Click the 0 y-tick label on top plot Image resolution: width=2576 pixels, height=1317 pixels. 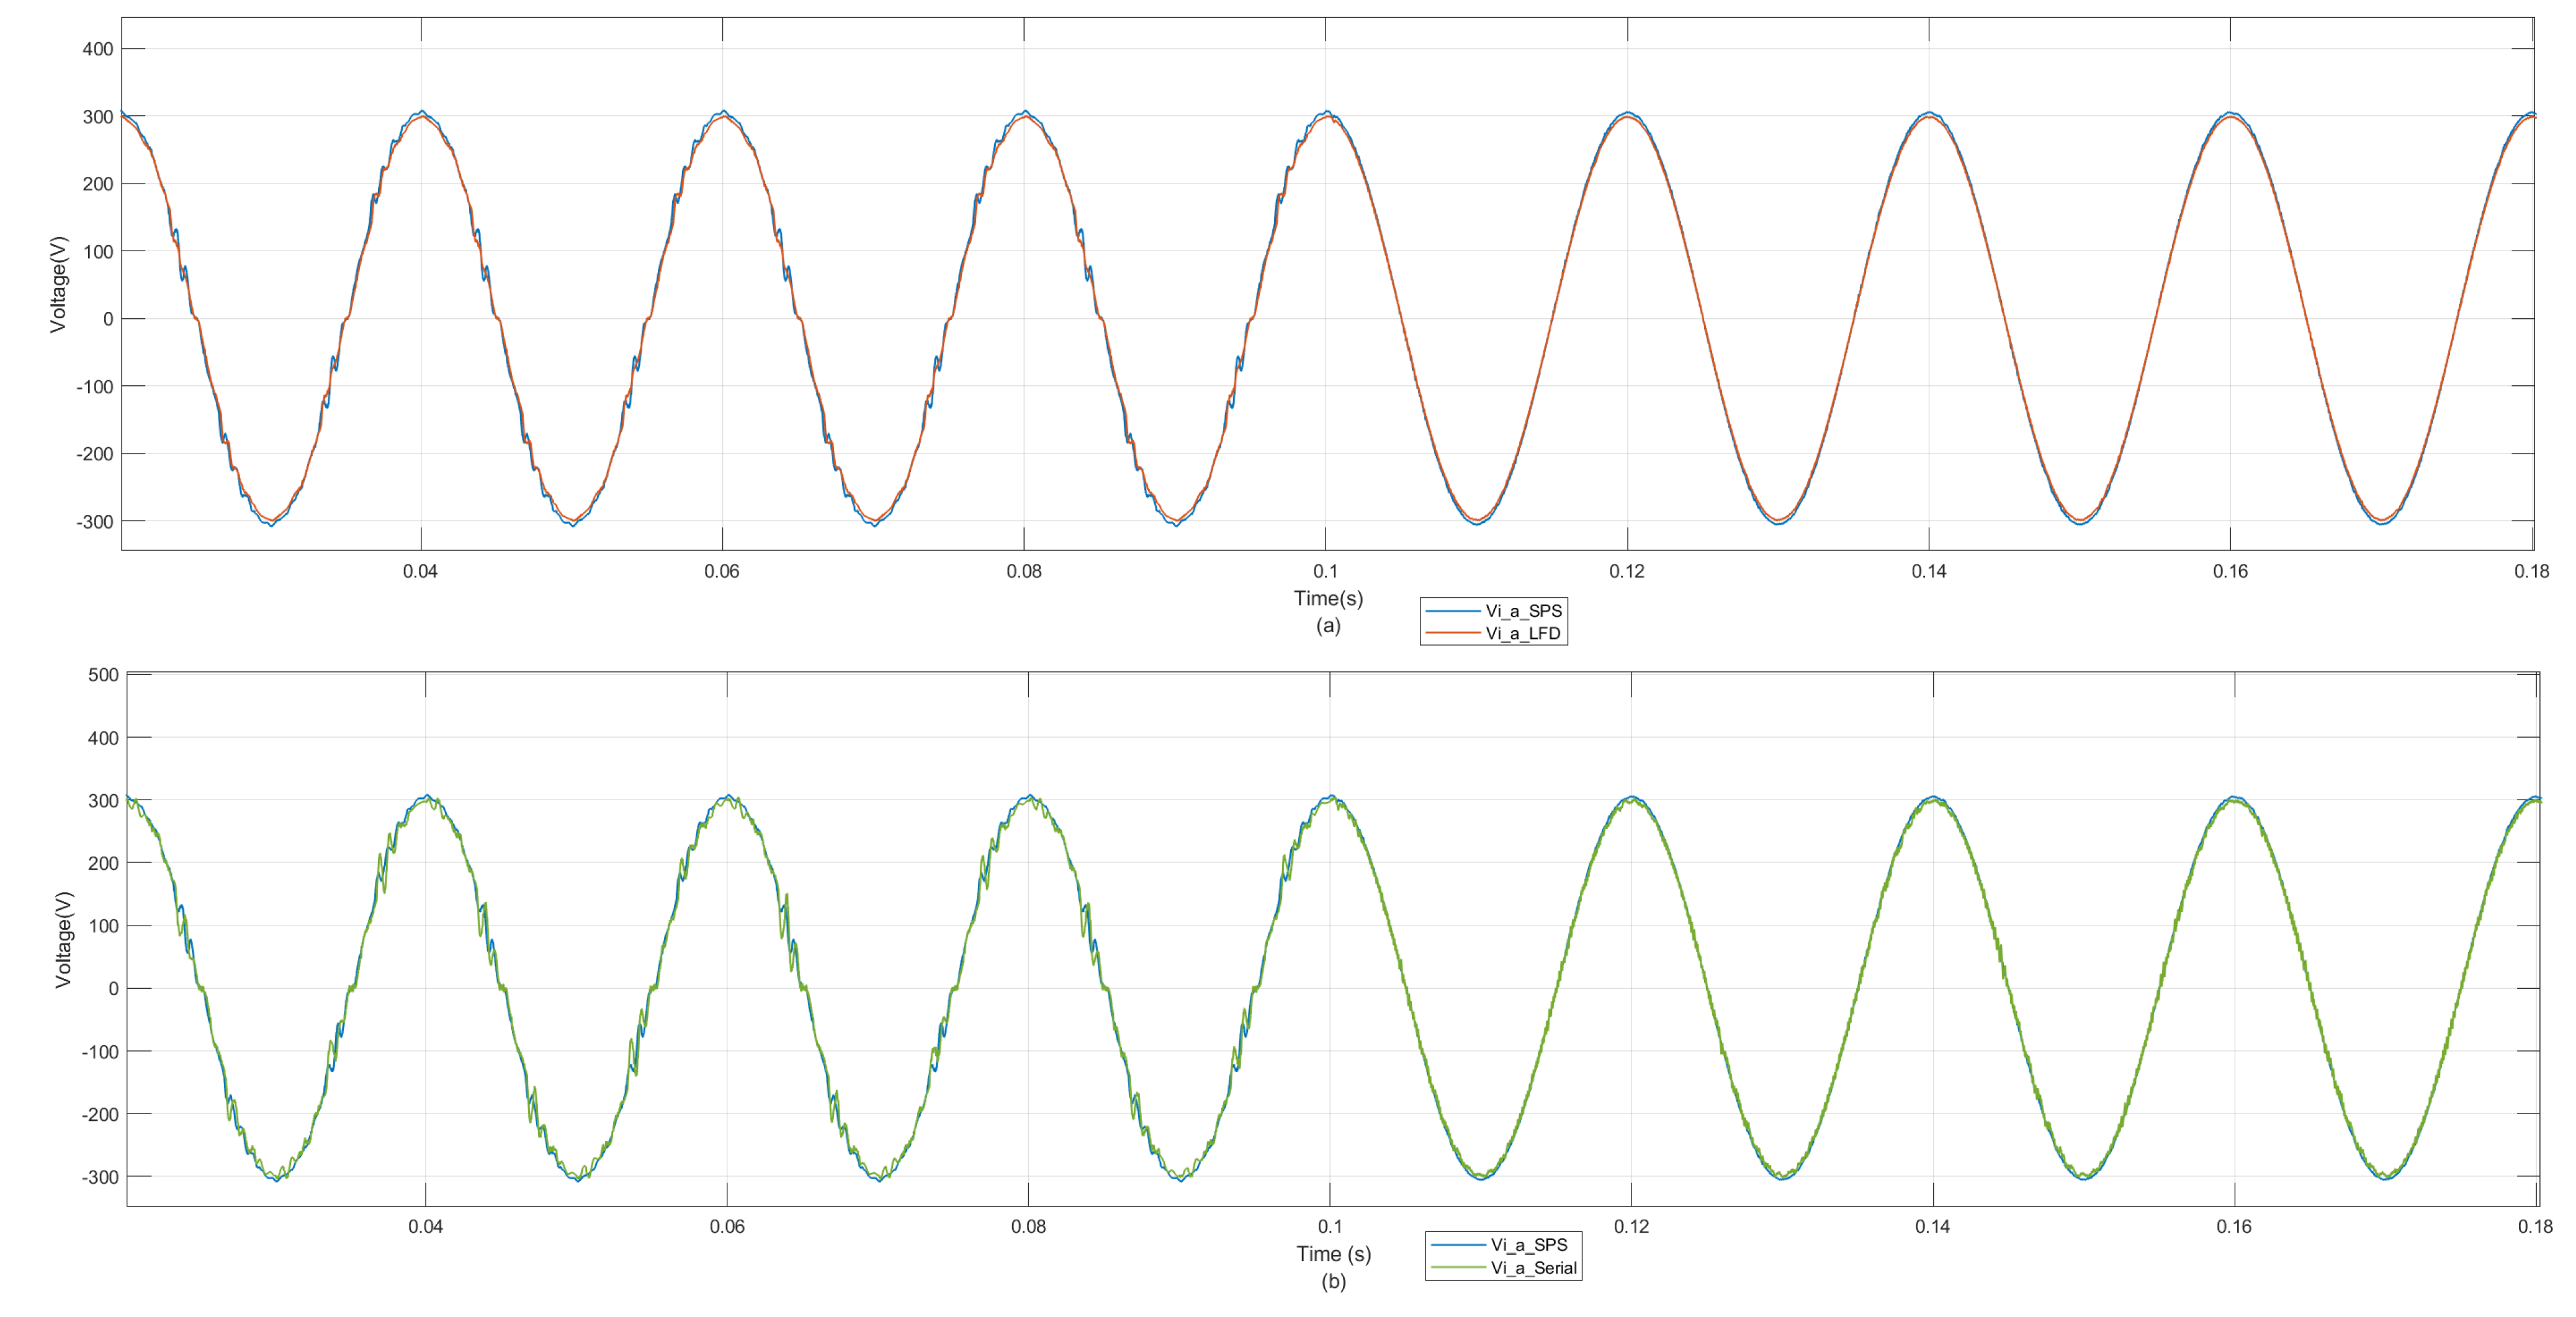coord(108,319)
